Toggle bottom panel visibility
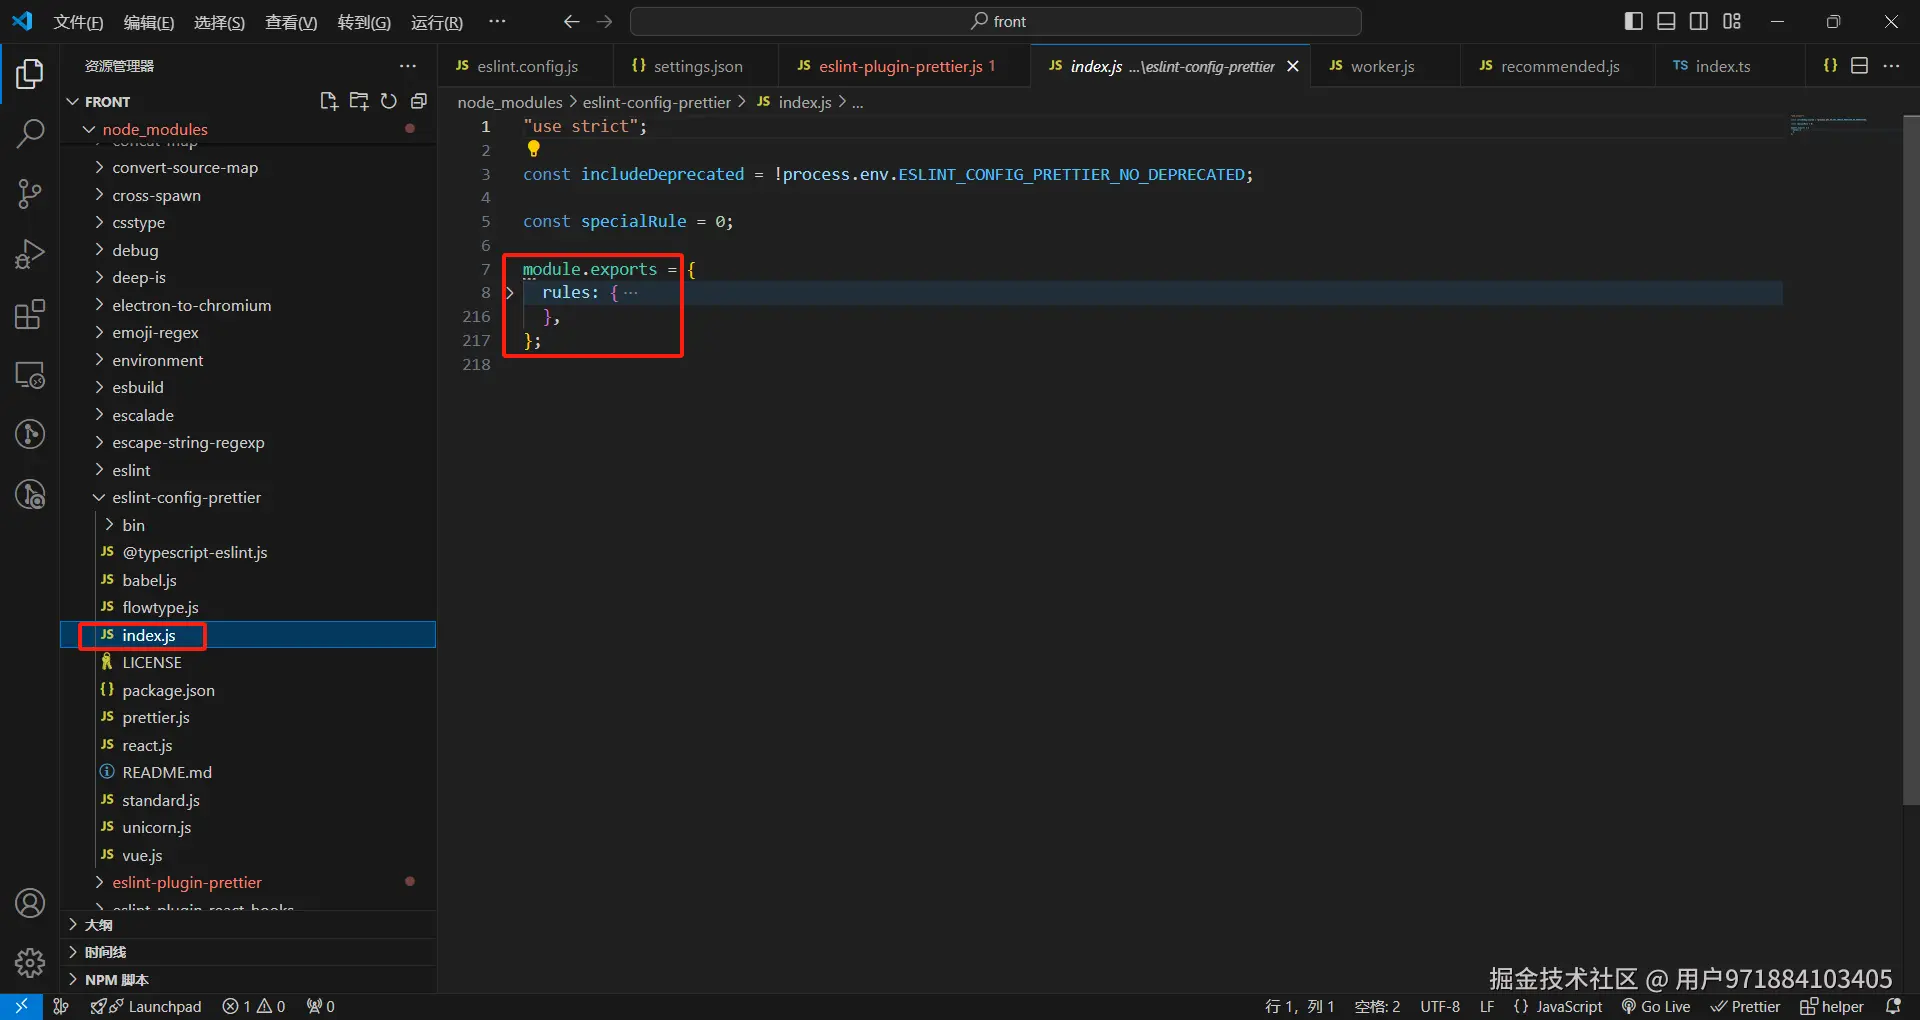 [x=1666, y=21]
